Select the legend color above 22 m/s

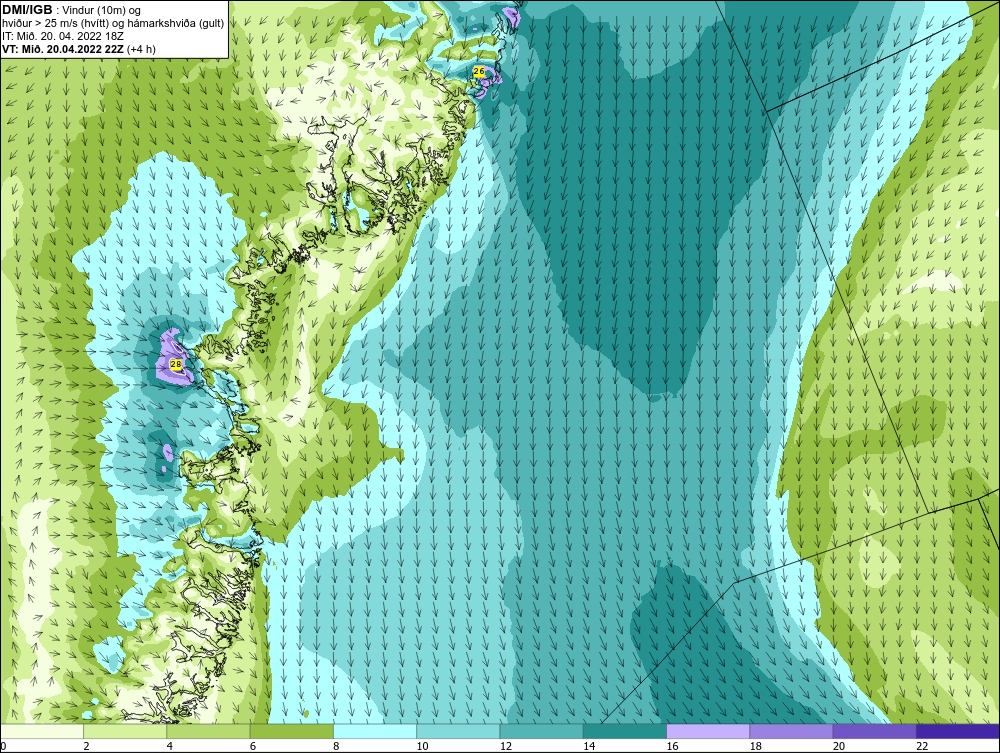pyautogui.click(x=958, y=731)
